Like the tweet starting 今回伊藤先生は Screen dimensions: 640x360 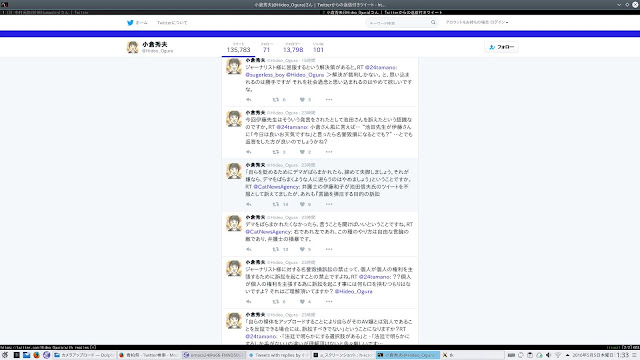302,152
